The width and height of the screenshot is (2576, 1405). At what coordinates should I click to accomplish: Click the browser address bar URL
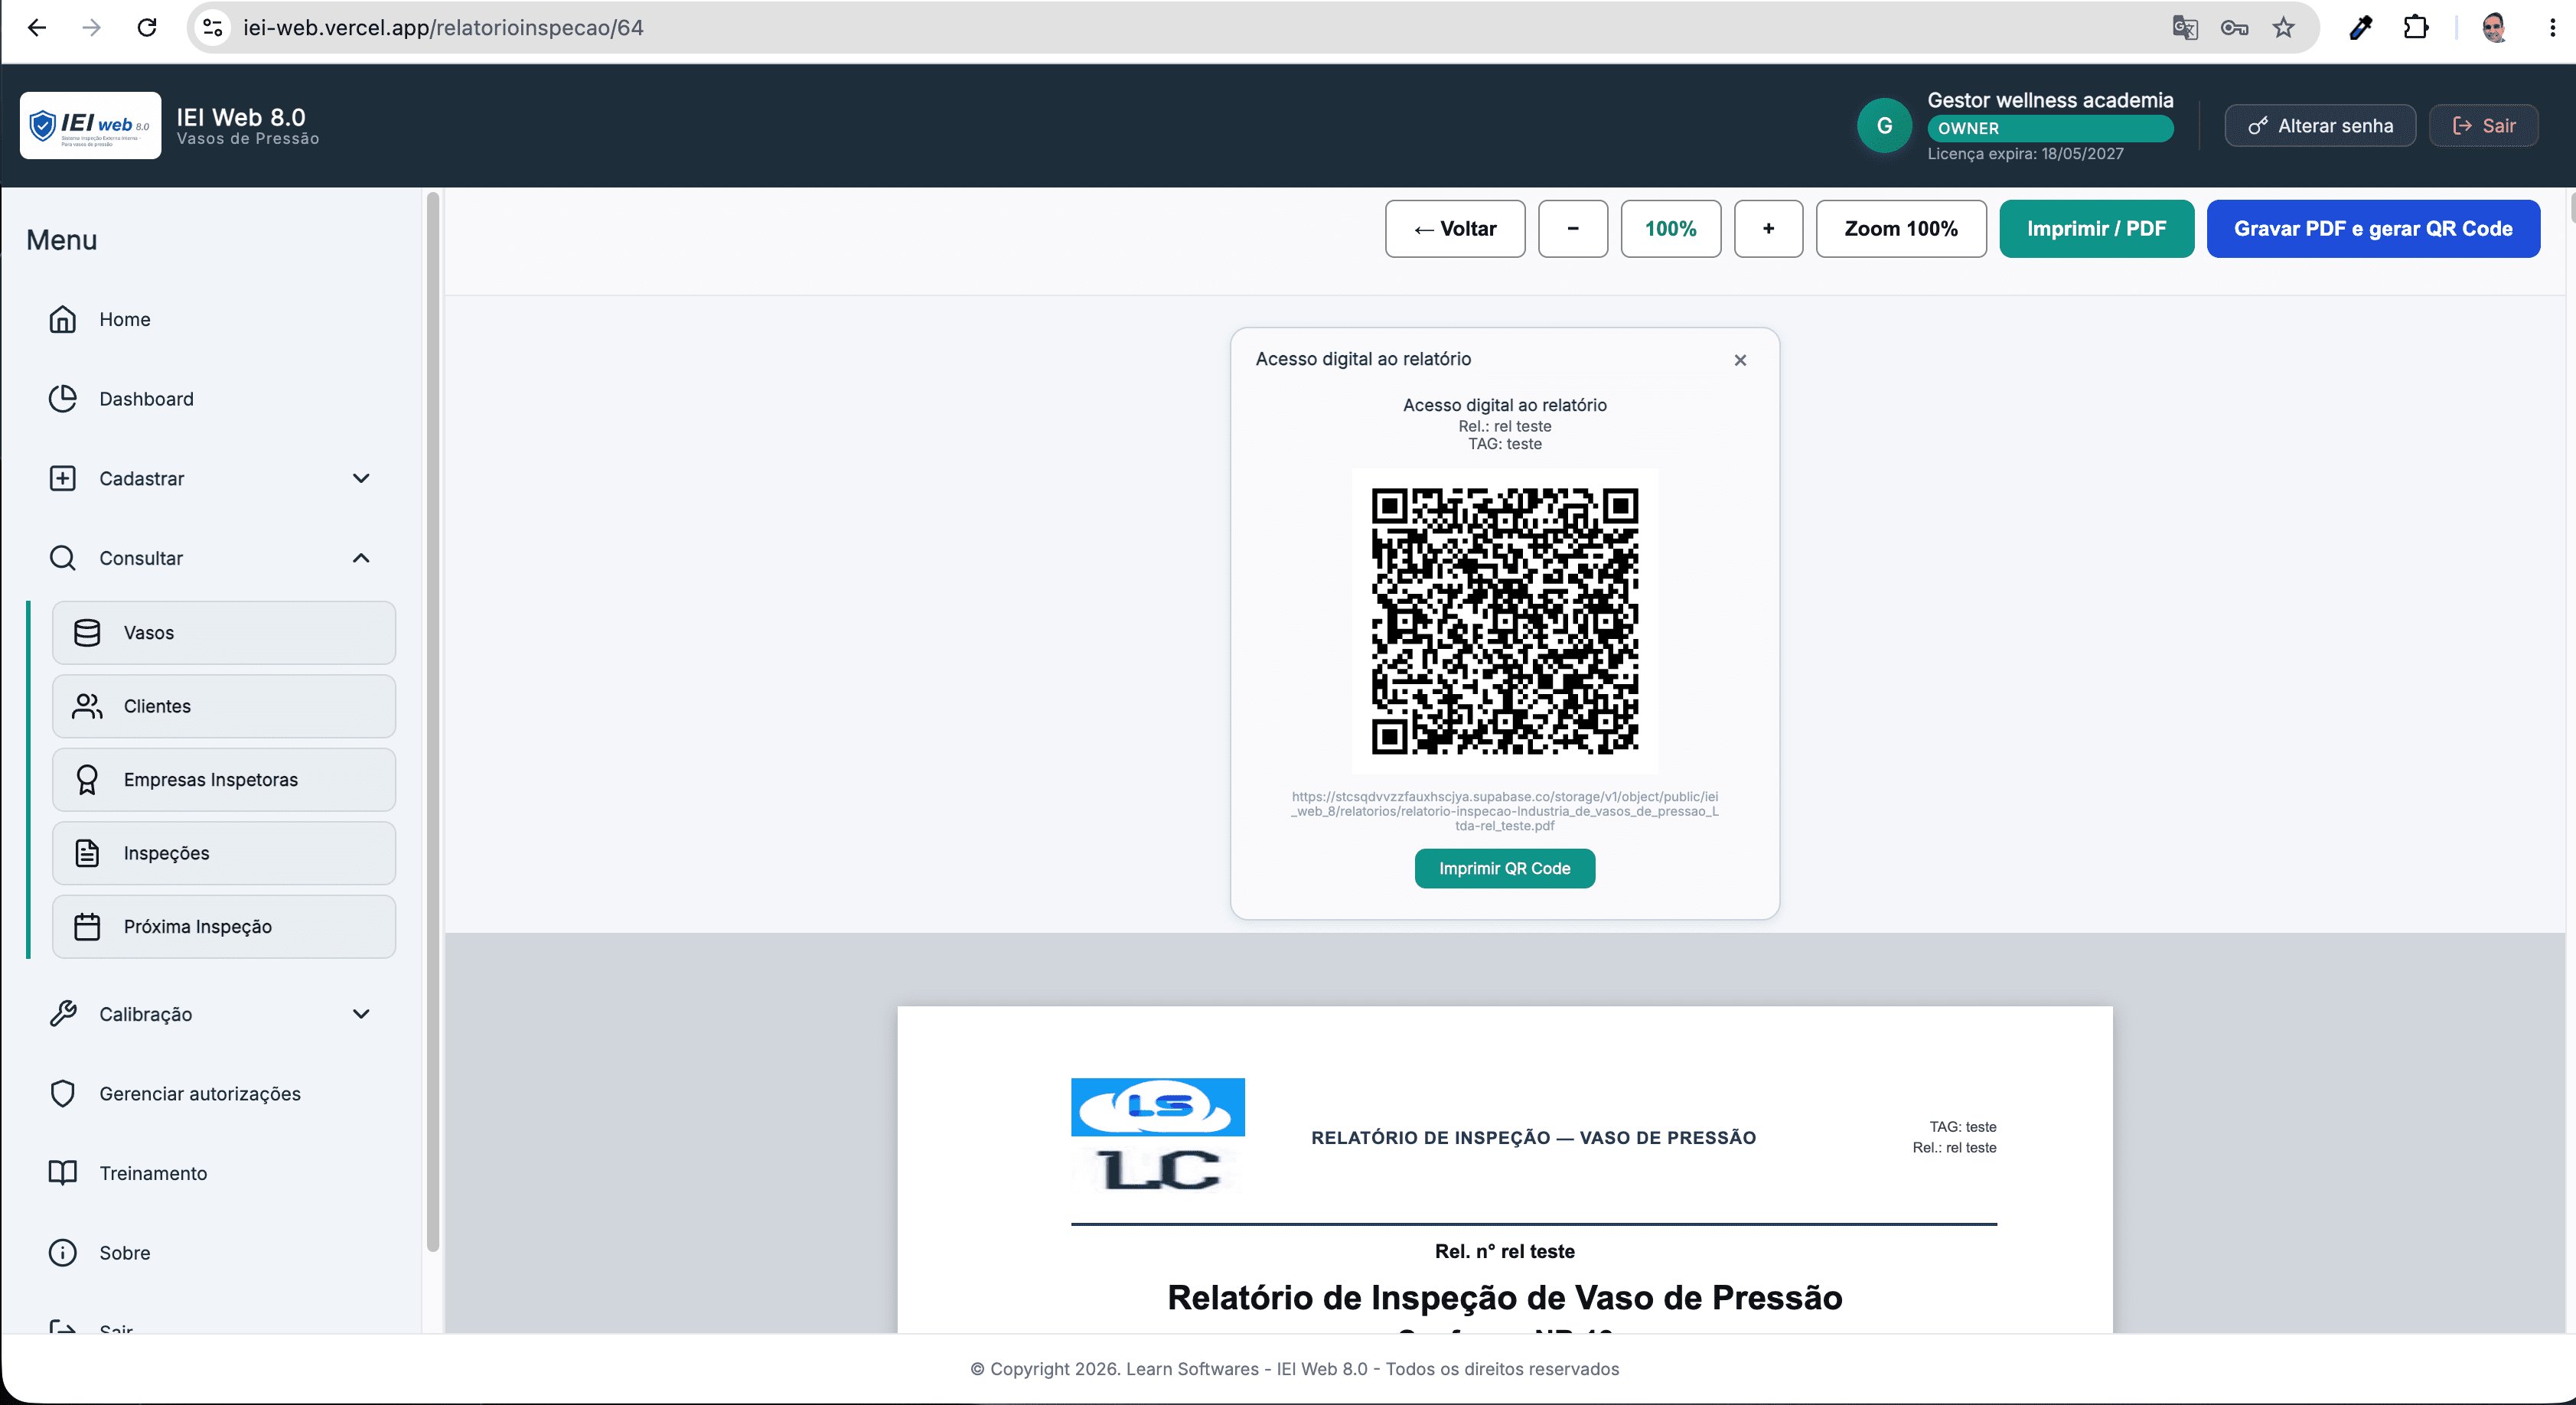[x=443, y=27]
